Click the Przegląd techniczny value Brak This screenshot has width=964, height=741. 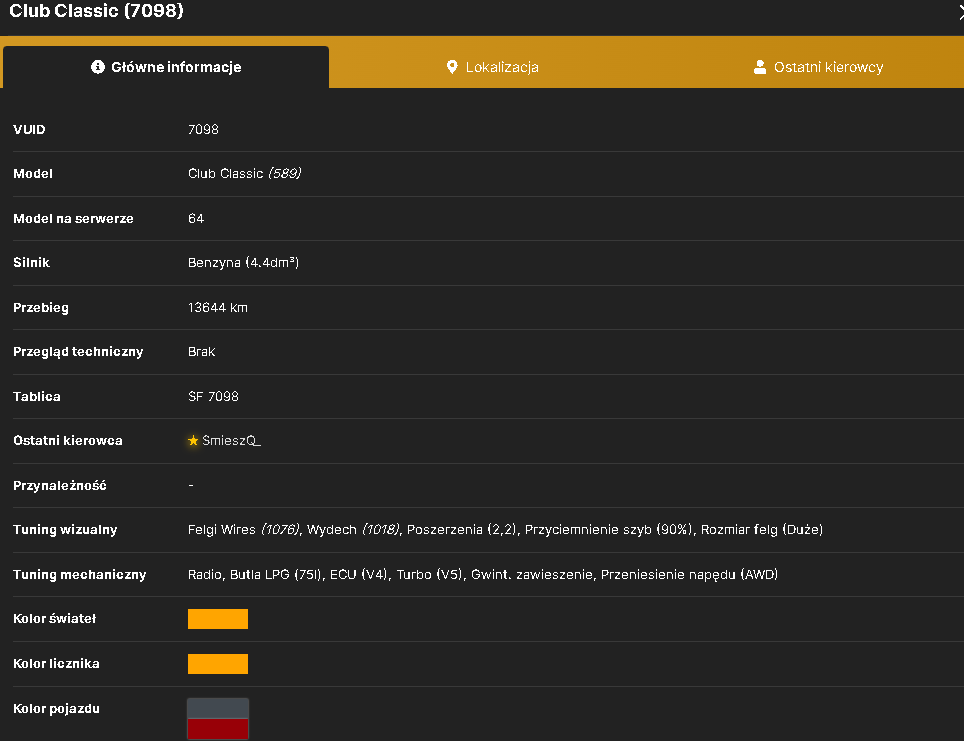pos(201,352)
